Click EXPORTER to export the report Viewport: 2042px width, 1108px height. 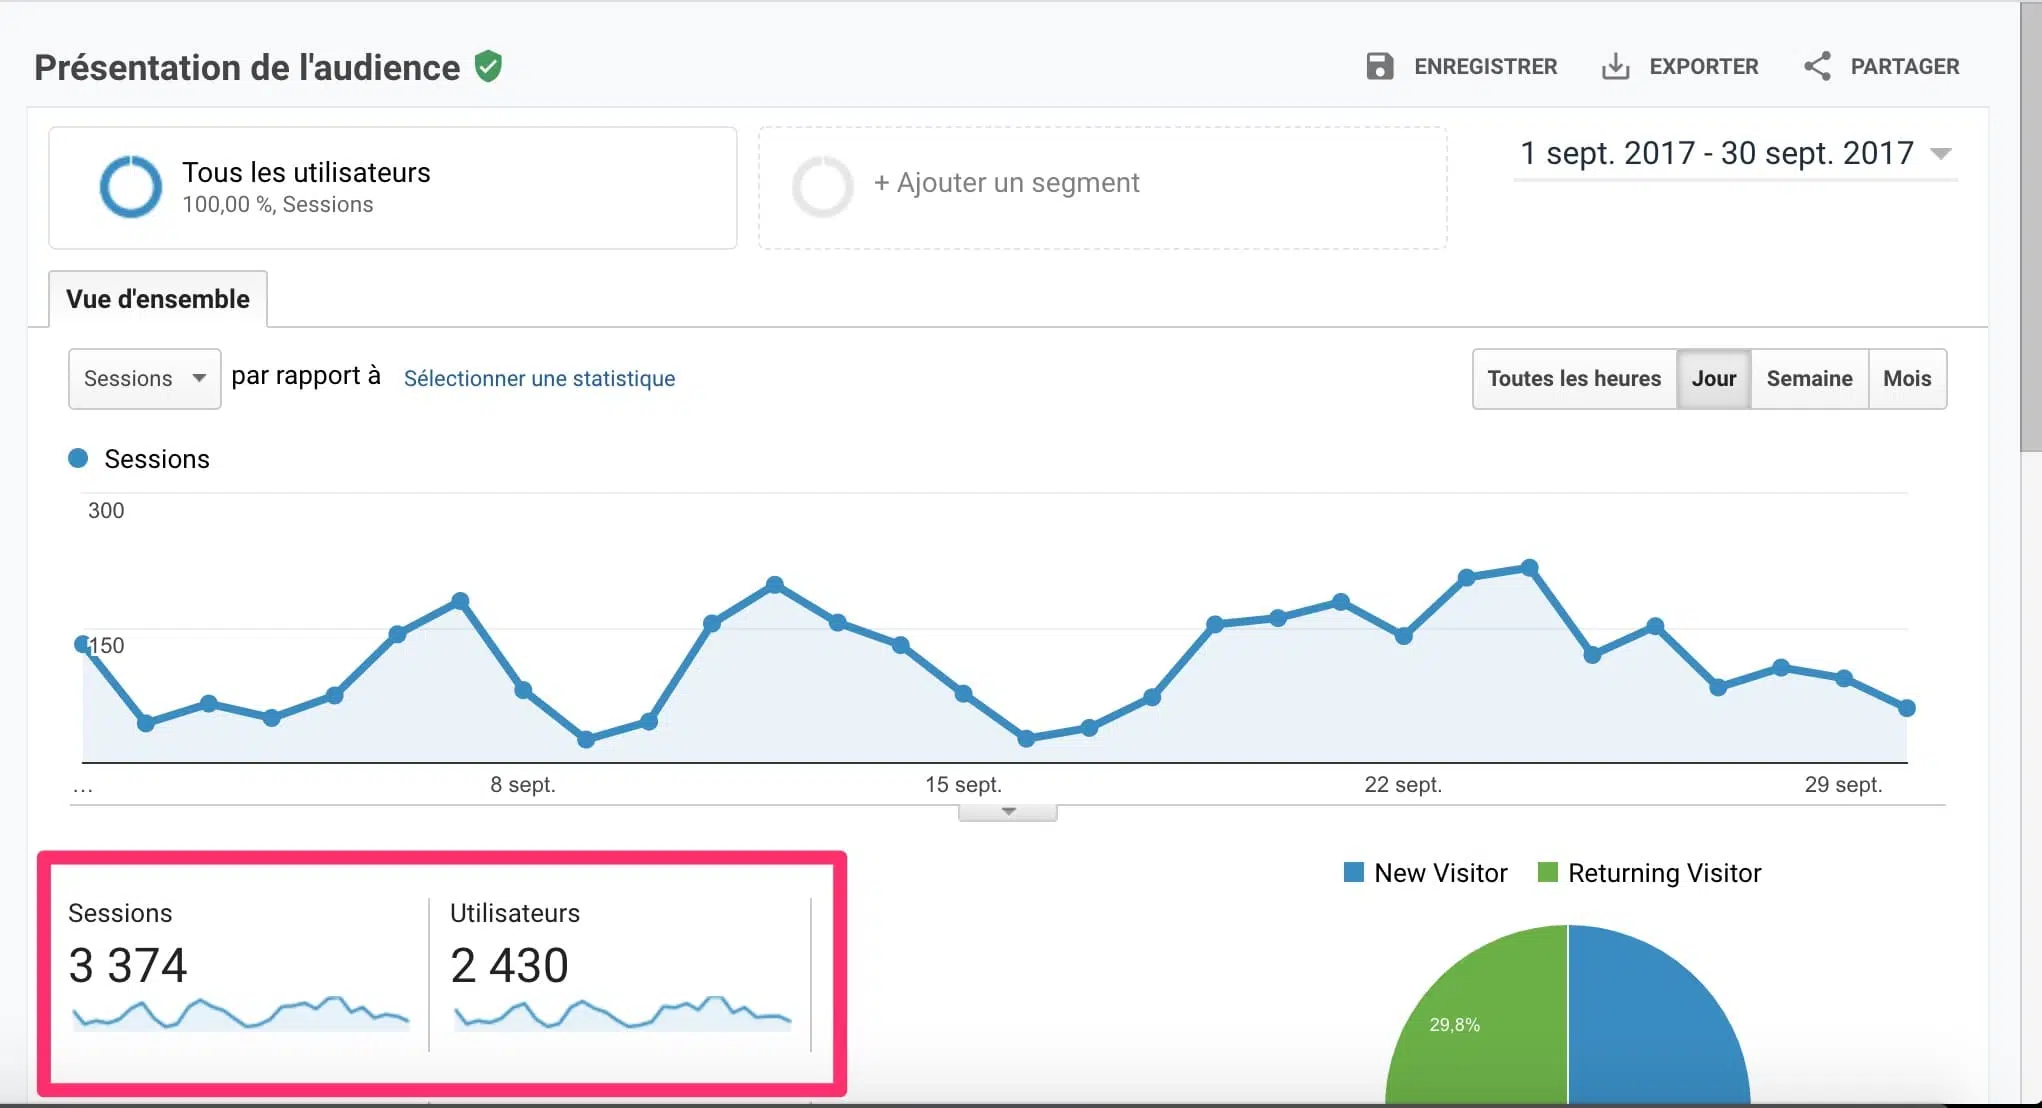[1703, 66]
